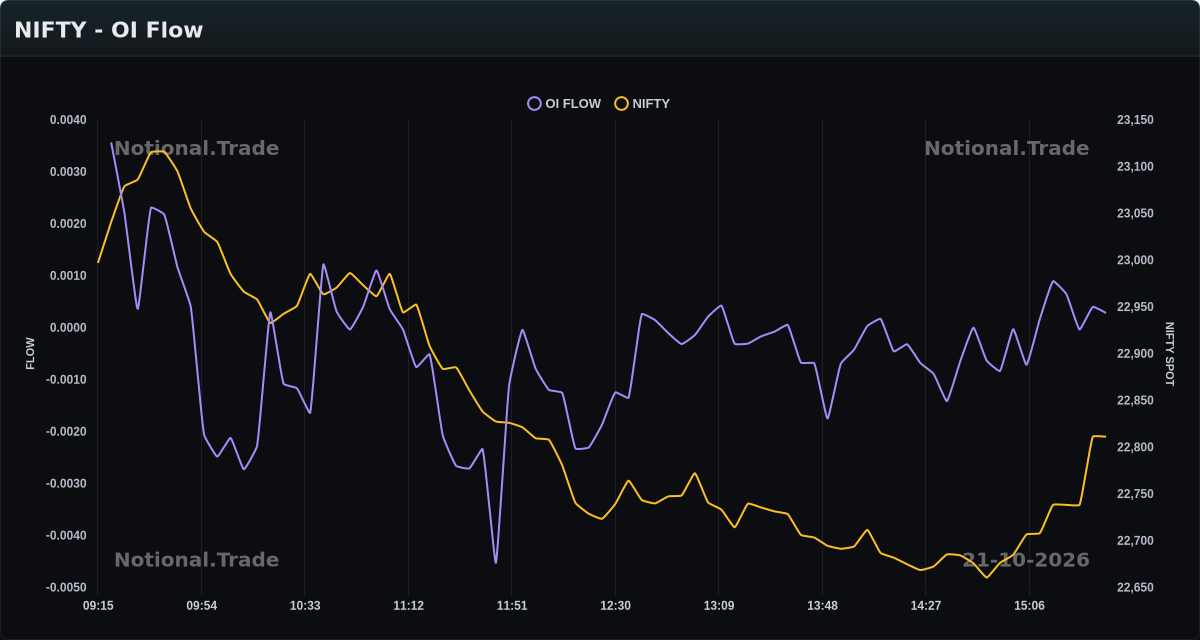This screenshot has height=640, width=1200.
Task: Toggle the NIFTY legend series
Action: [x=642, y=103]
